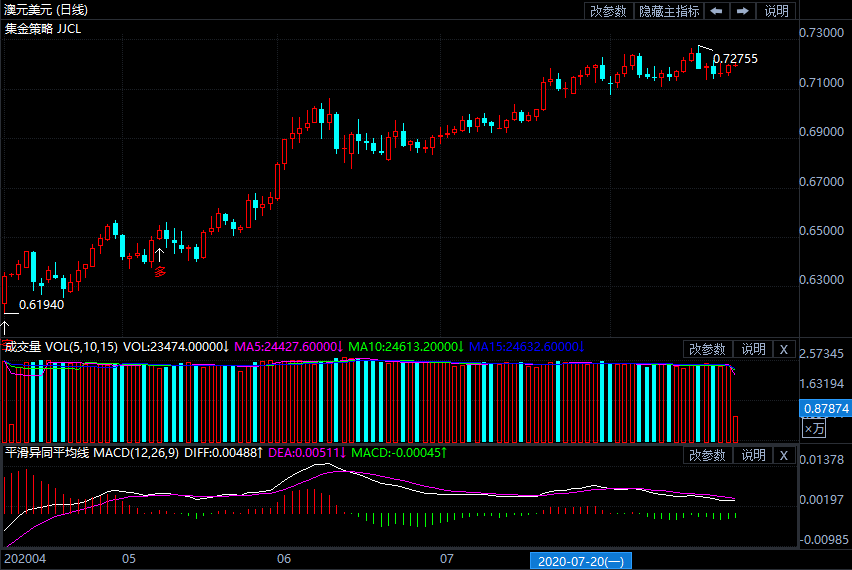Image resolution: width=852 pixels, height=570 pixels.
Task: Click the 2020-07-20 date marker on timeline
Action: pyautogui.click(x=580, y=561)
